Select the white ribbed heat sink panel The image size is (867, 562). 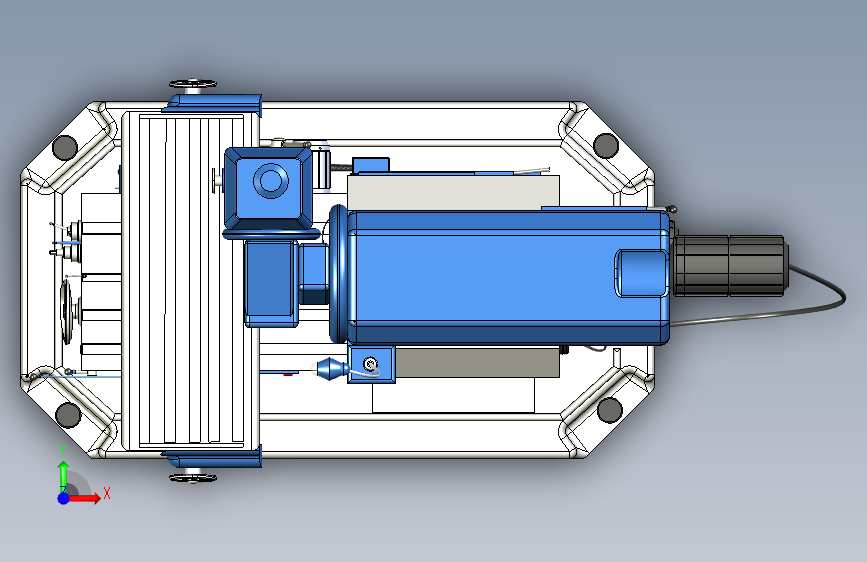tap(190, 279)
